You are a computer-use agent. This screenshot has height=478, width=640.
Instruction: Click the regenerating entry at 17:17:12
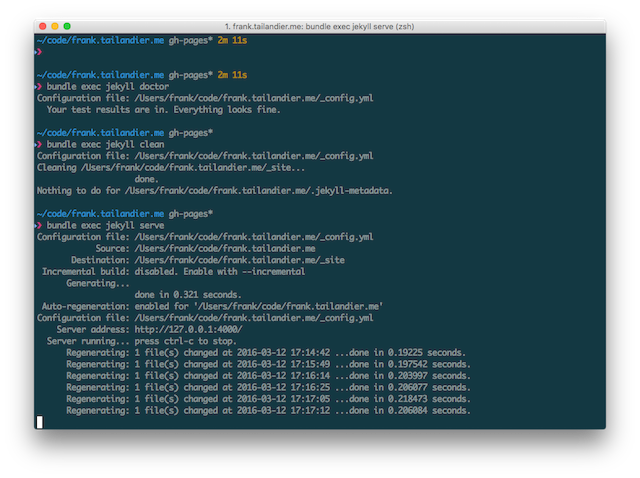268,411
